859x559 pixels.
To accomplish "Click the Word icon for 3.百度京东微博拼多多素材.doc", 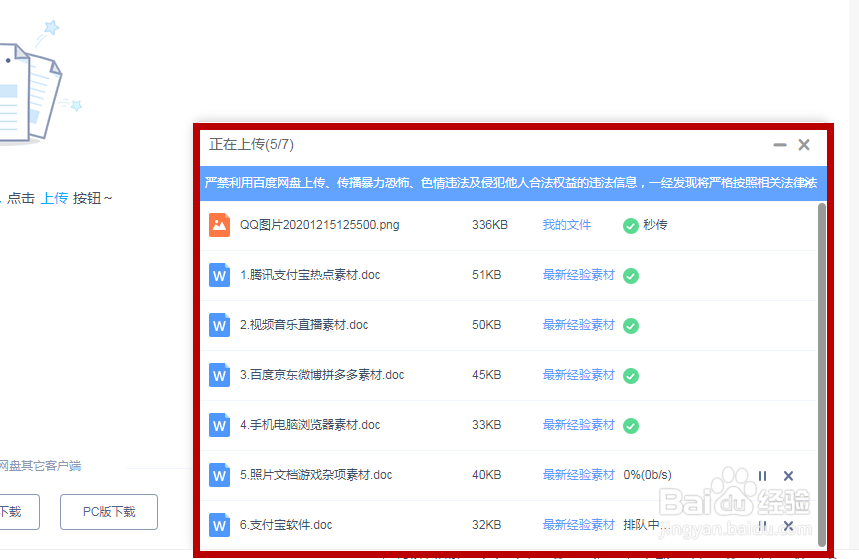I will pyautogui.click(x=219, y=375).
